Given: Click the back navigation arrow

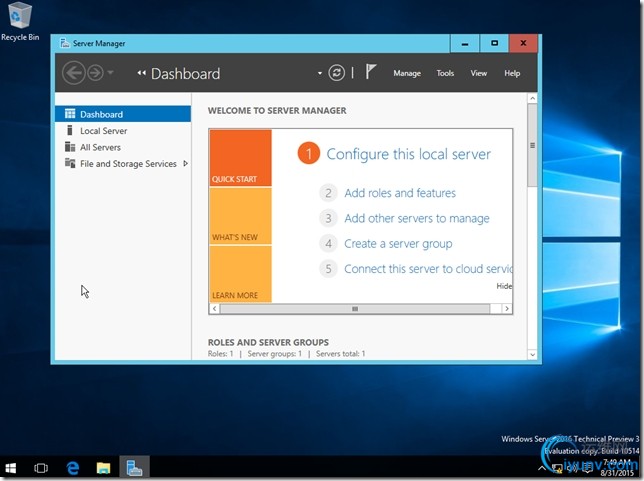Looking at the screenshot, I should point(73,73).
